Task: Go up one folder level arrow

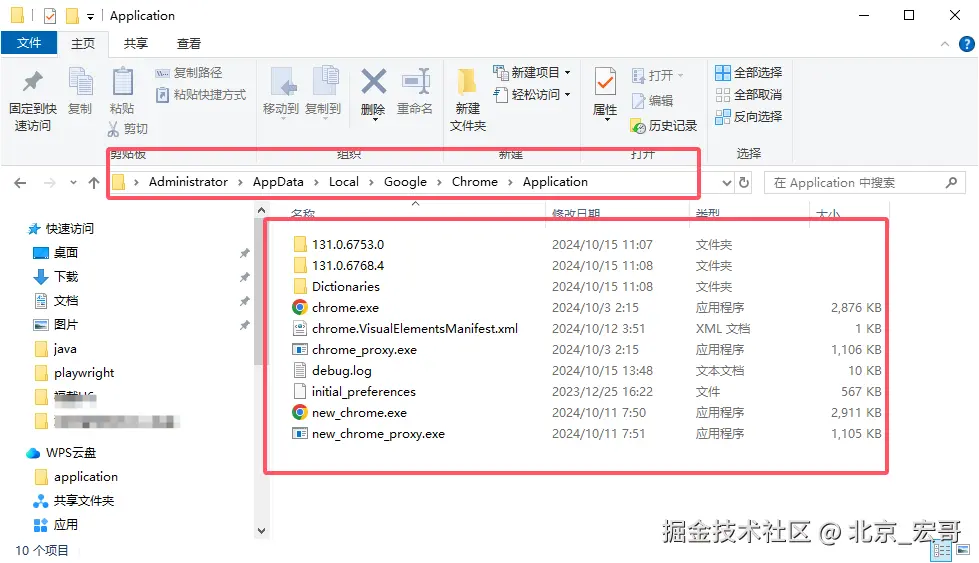Action: coord(94,183)
